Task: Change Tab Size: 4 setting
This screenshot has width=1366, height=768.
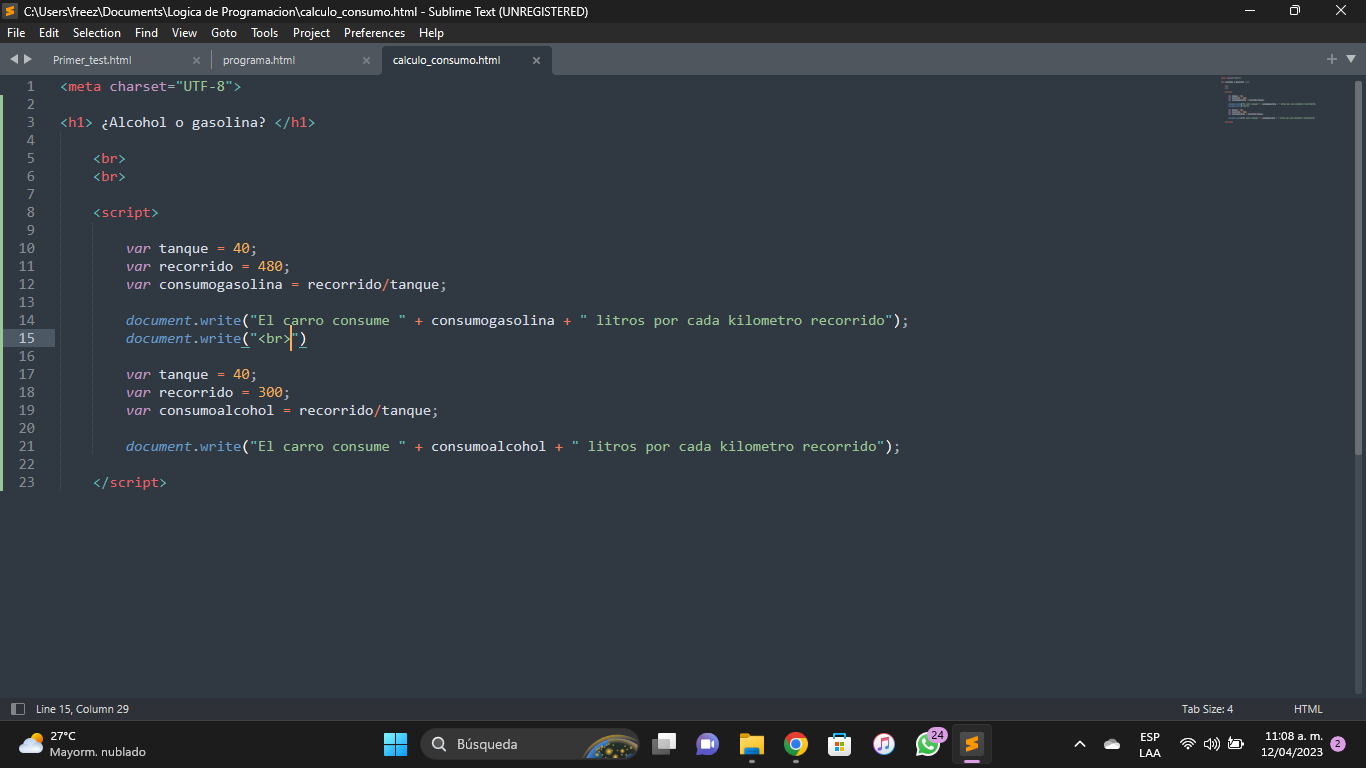Action: tap(1207, 709)
